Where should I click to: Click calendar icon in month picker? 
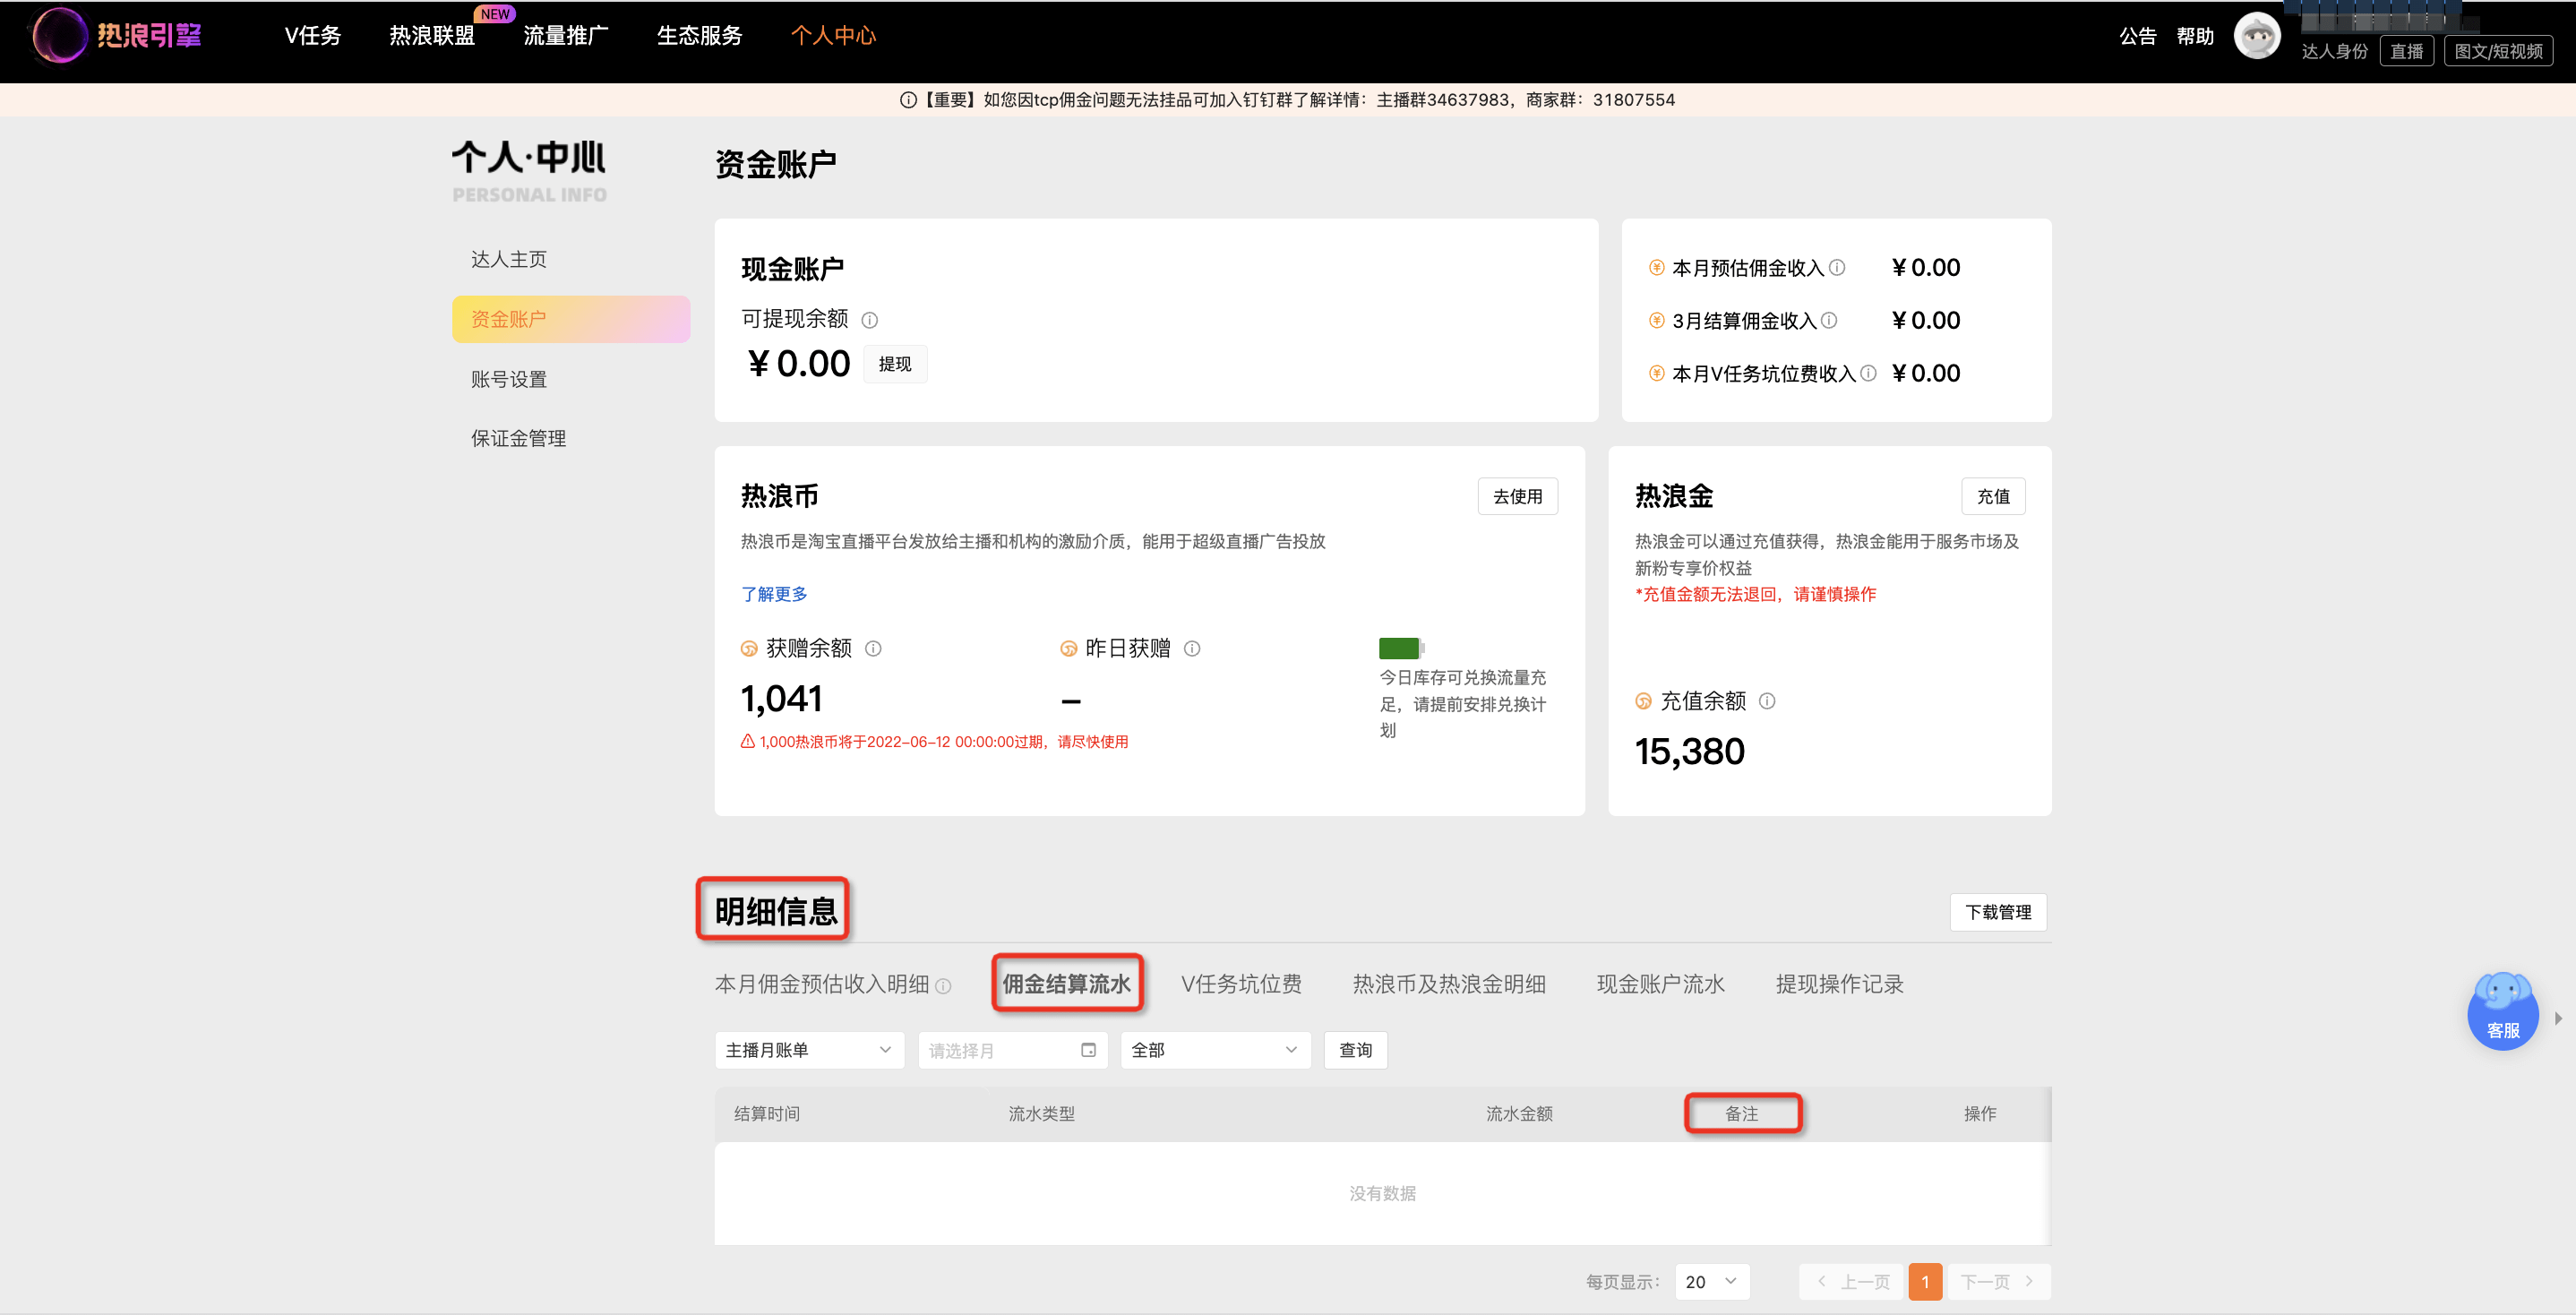(x=1089, y=1050)
